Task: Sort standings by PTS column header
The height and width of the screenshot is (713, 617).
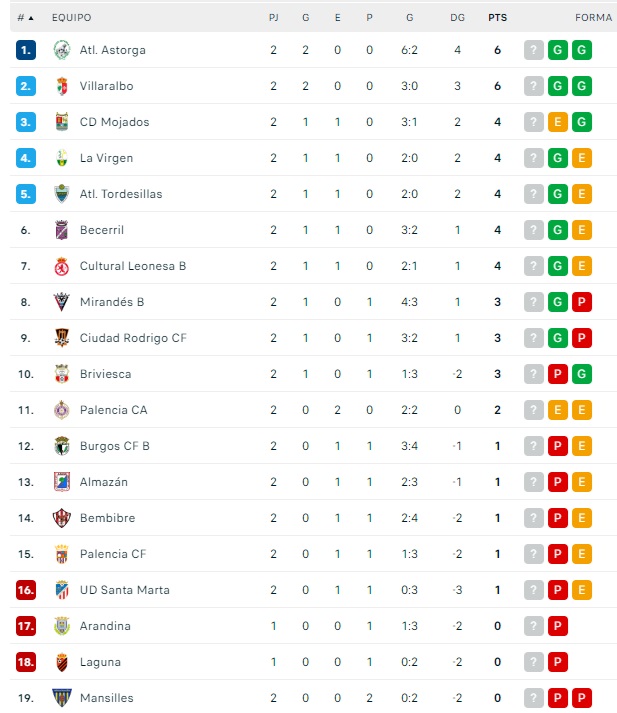Action: tap(497, 18)
